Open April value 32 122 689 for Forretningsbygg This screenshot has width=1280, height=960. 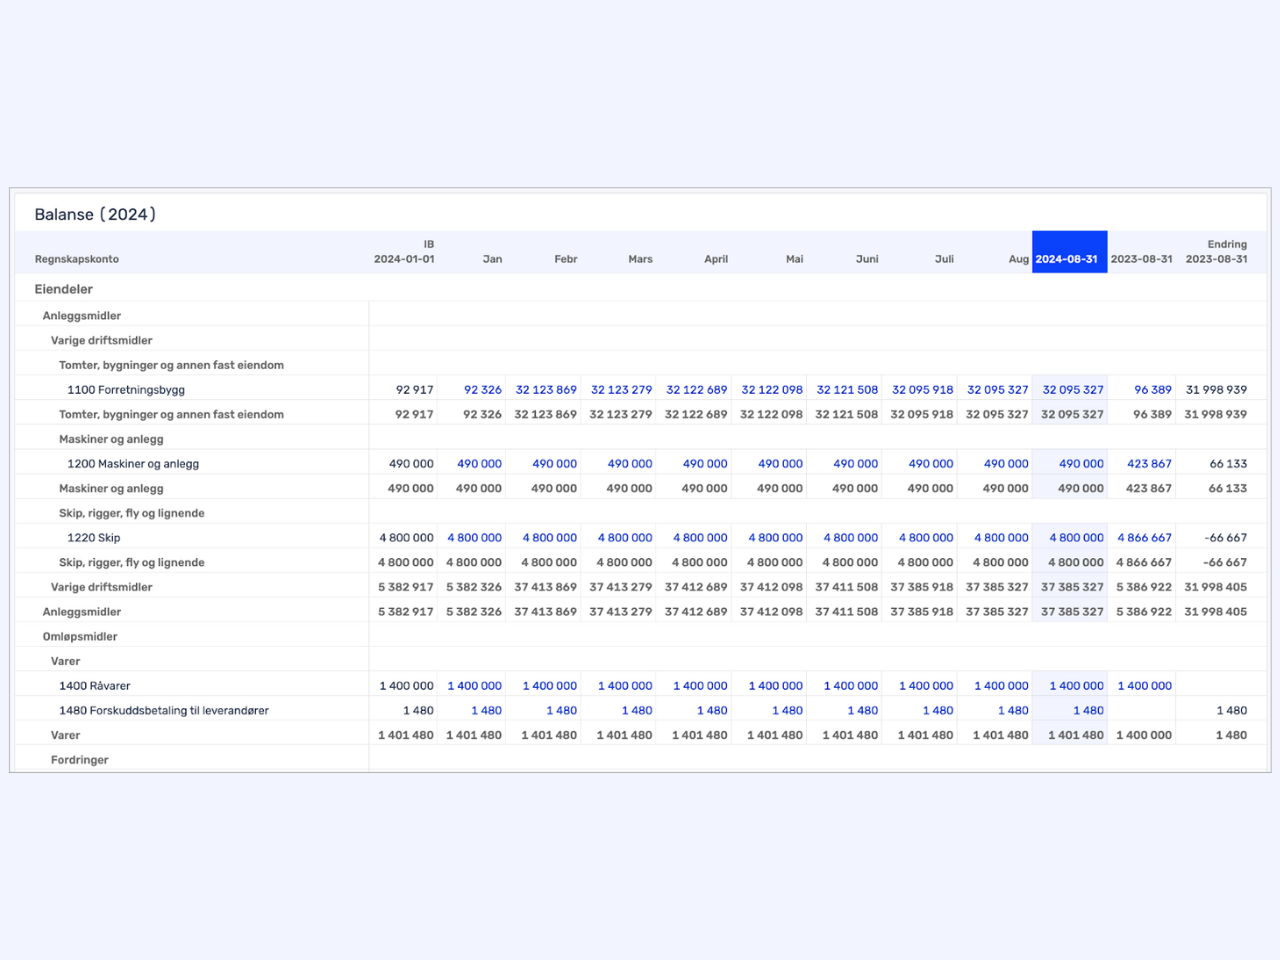697,390
